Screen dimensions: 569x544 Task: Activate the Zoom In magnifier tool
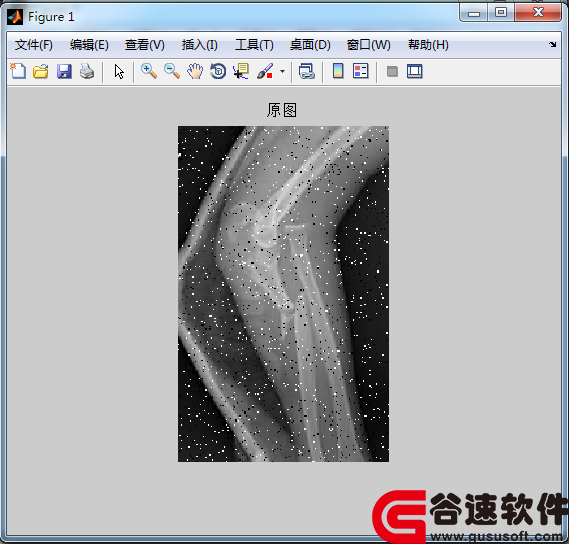149,71
